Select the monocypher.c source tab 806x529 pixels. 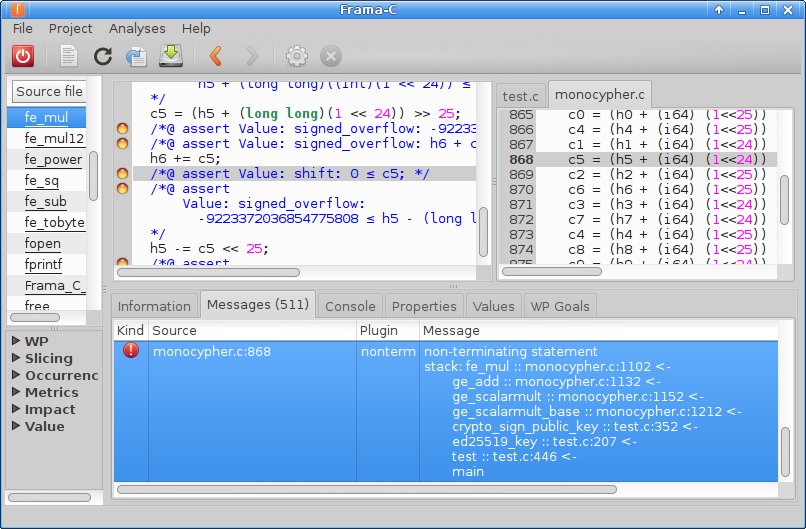(600, 95)
